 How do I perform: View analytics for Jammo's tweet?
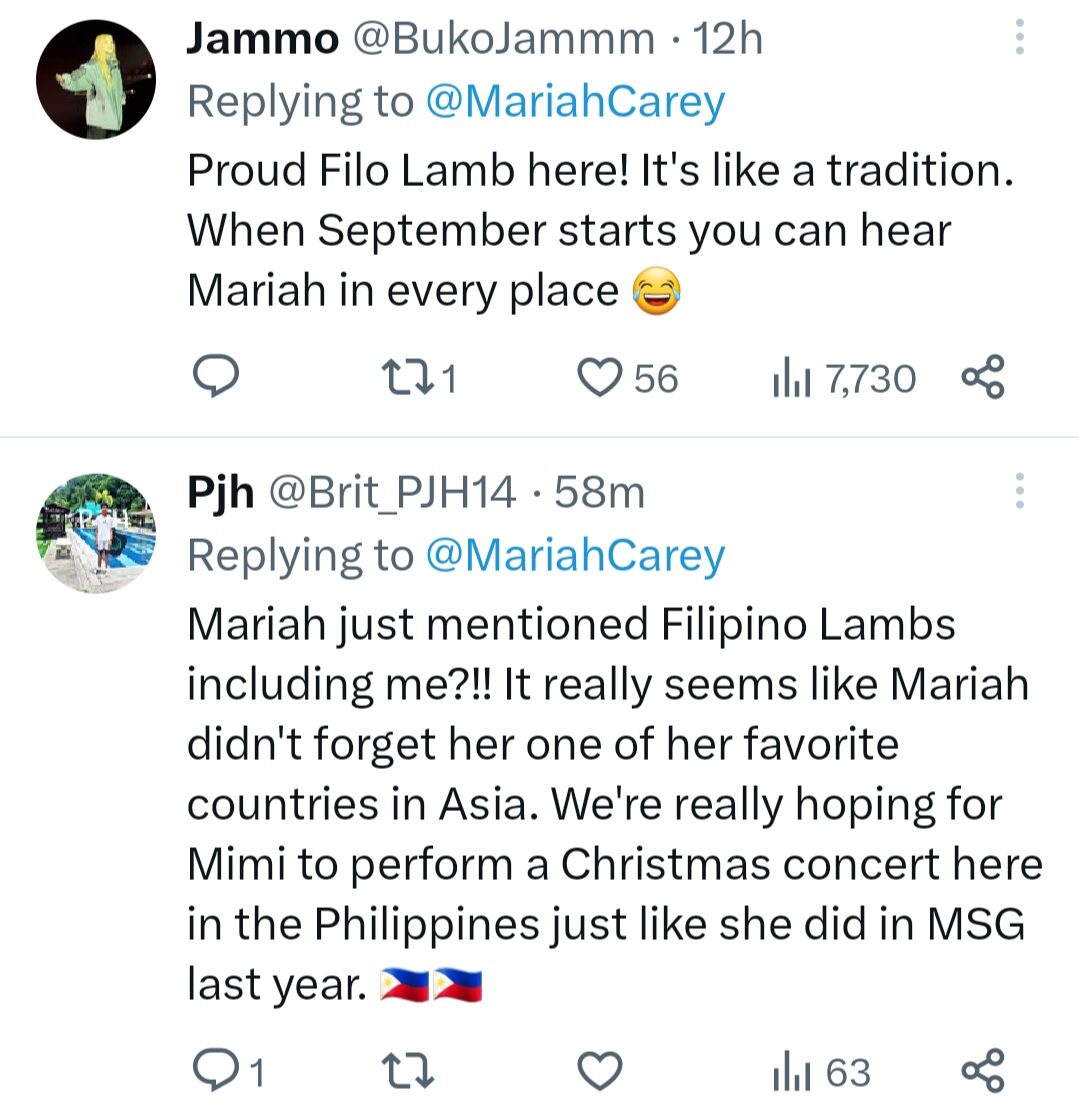(801, 377)
